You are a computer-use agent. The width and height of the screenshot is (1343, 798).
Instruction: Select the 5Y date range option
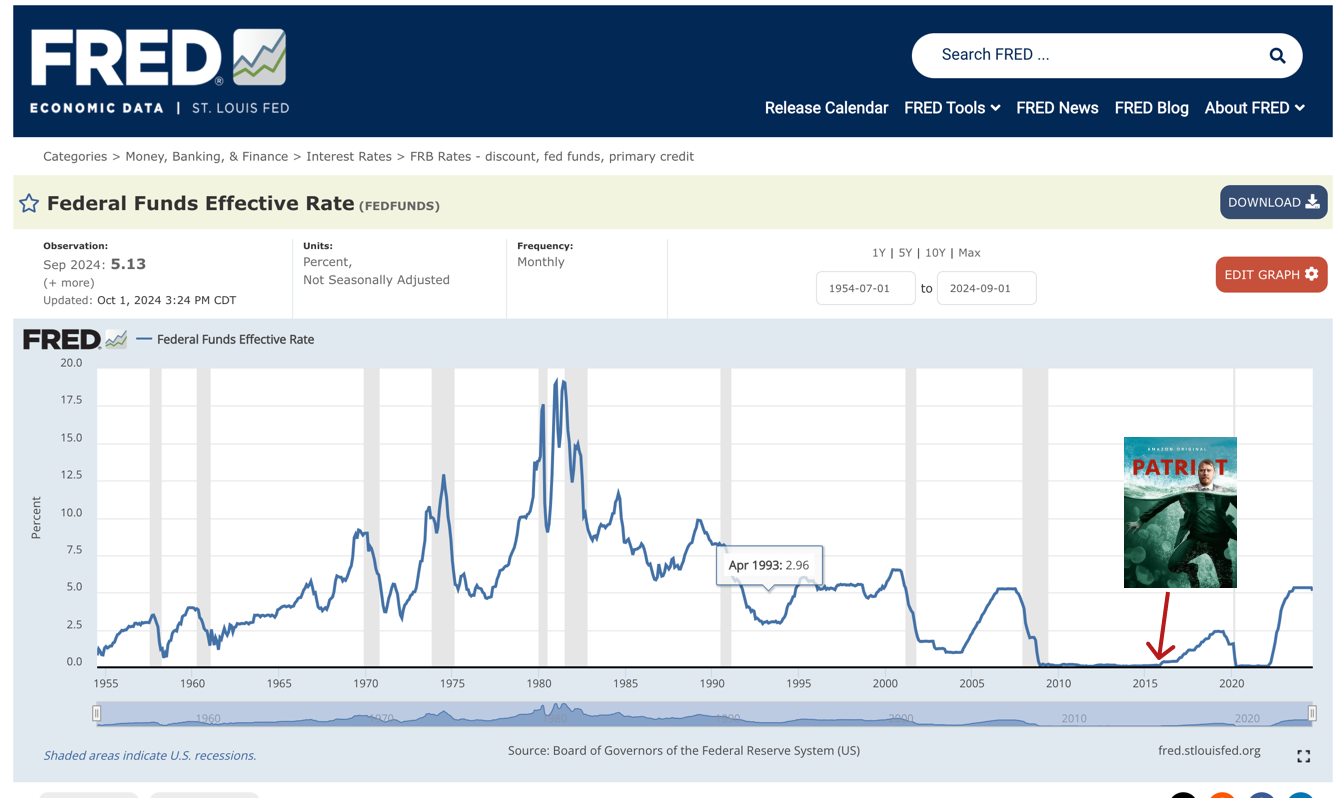pyautogui.click(x=903, y=252)
